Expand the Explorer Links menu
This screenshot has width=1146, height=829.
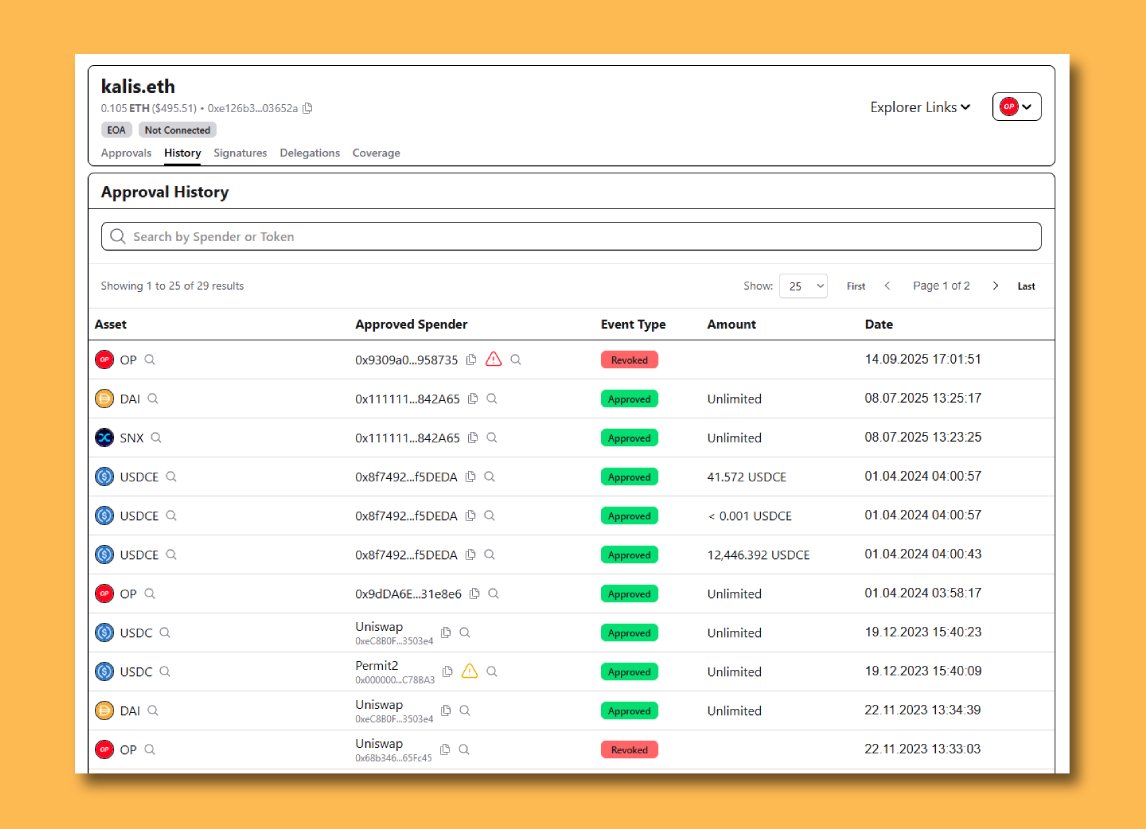click(920, 107)
